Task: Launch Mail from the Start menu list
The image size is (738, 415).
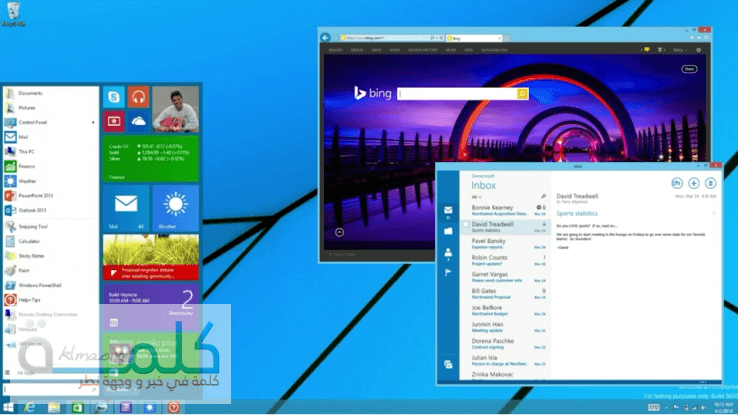Action: [x=50, y=137]
